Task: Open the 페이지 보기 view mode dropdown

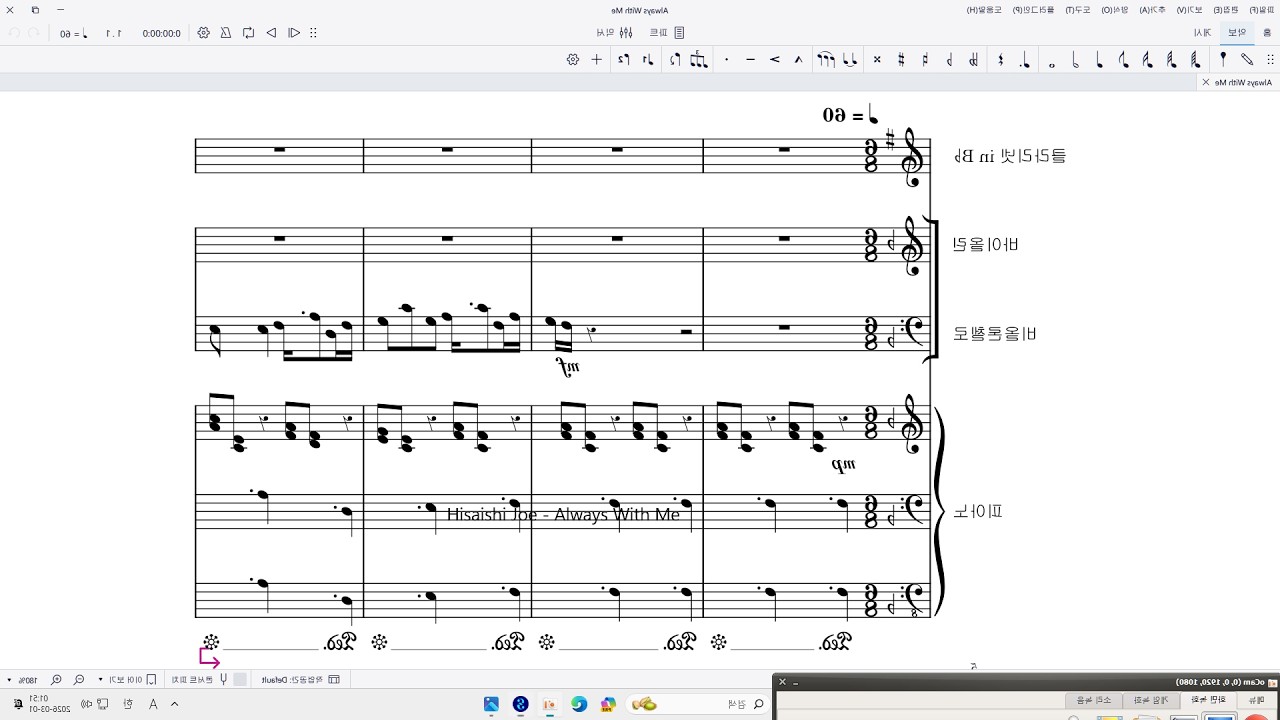Action: (x=127, y=679)
